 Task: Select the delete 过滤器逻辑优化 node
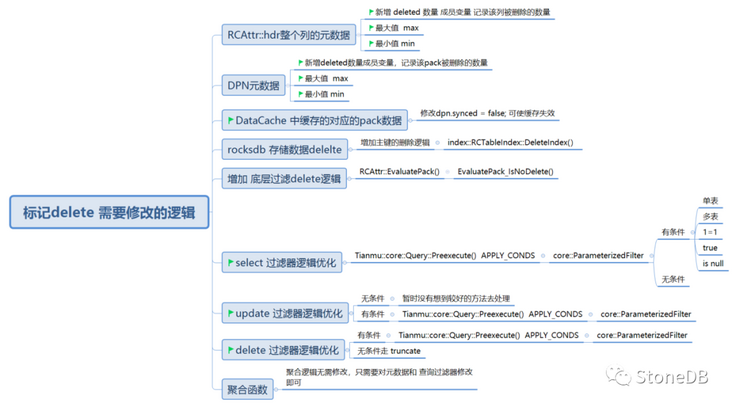click(283, 350)
